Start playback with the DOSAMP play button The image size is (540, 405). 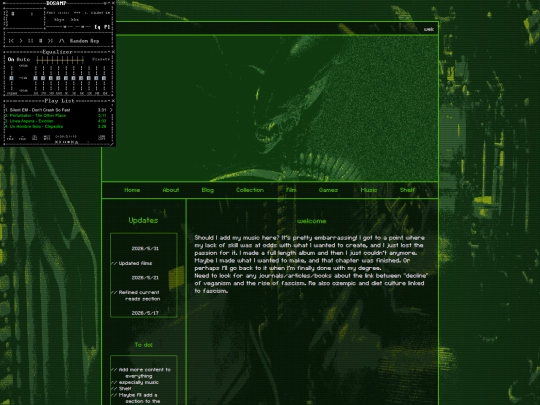click(x=21, y=41)
